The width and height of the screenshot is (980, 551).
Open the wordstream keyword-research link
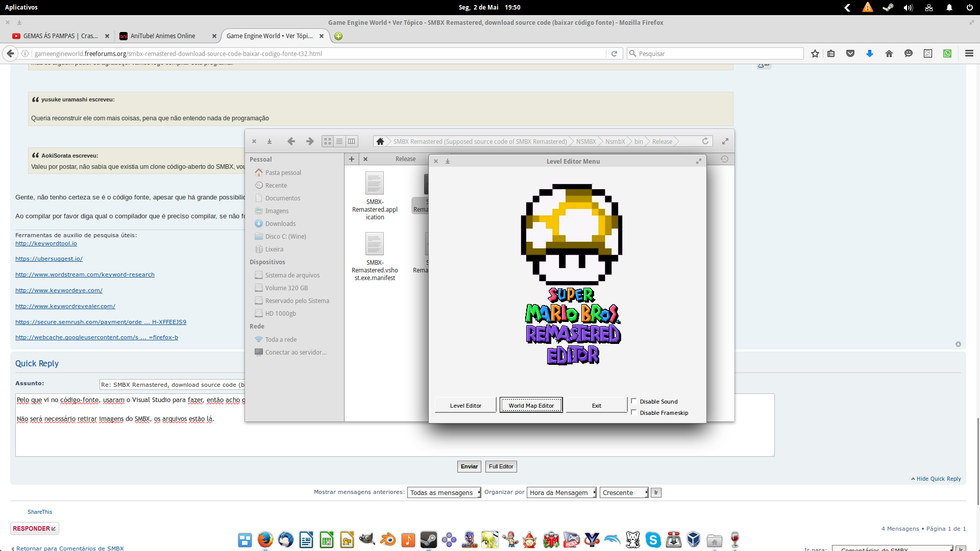coord(85,274)
